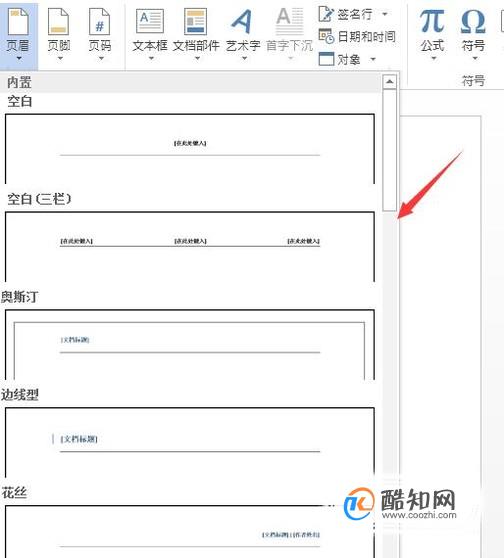Click the header gallery scrollbar thumb
504x558 pixels.
coord(390,151)
